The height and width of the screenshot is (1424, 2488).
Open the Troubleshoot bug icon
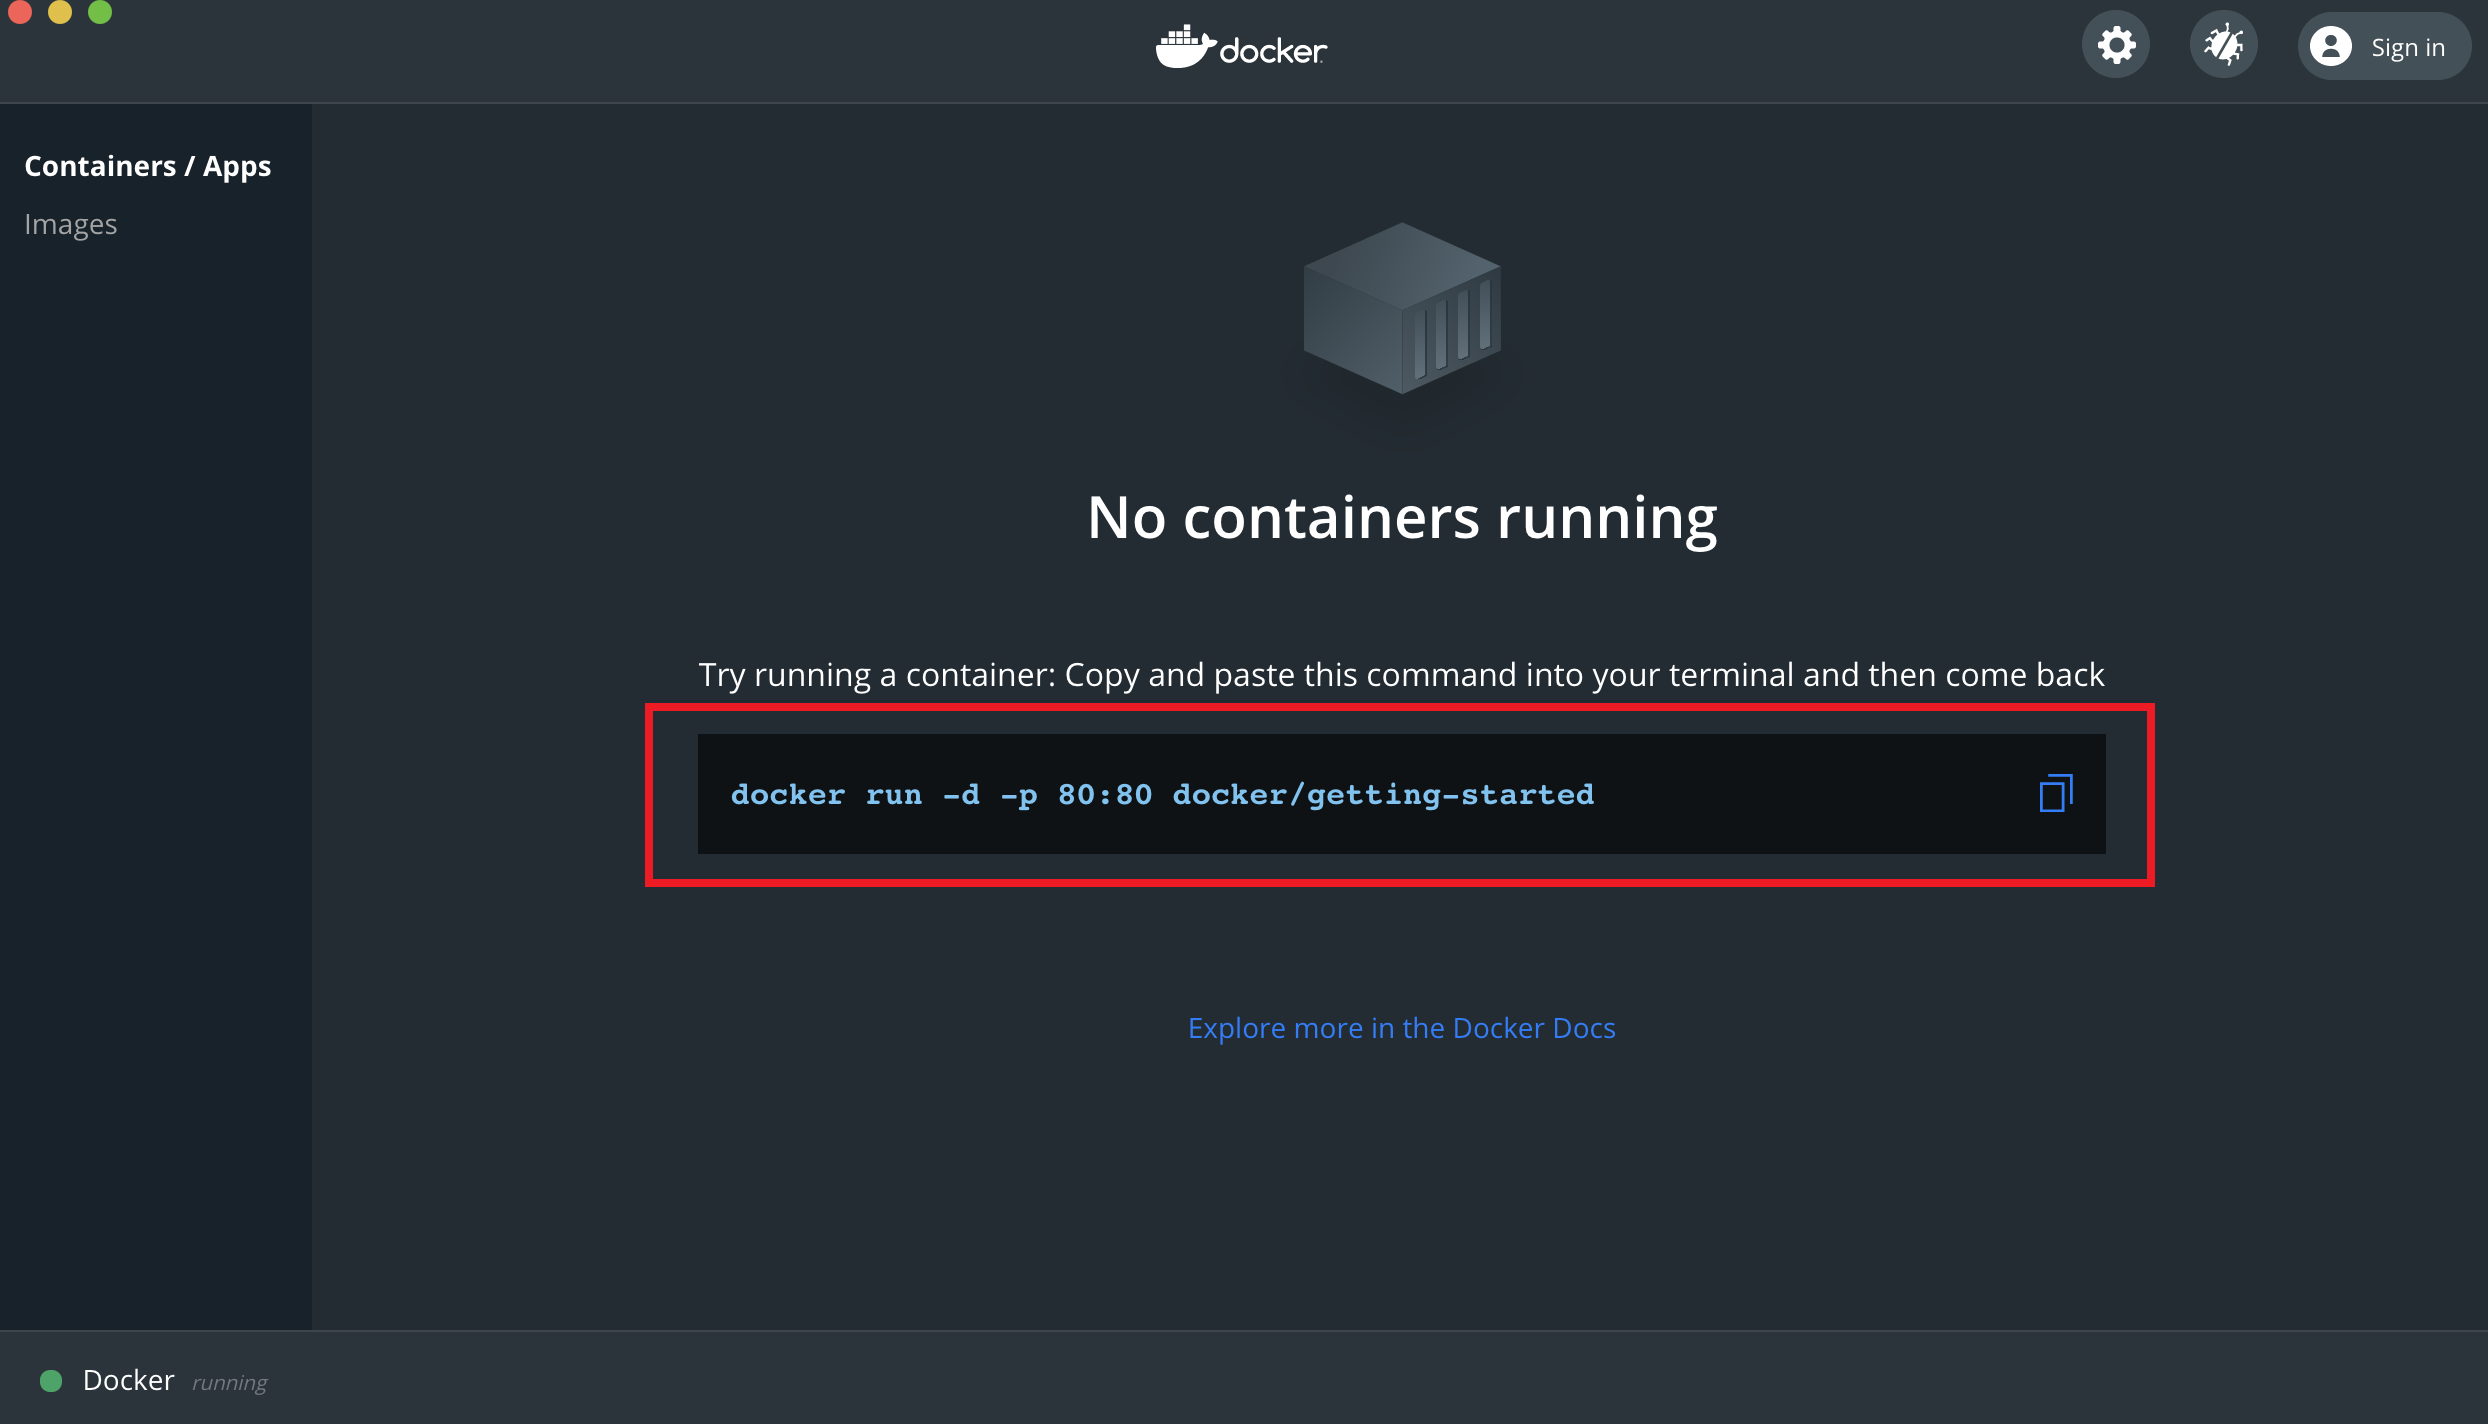[x=2224, y=46]
